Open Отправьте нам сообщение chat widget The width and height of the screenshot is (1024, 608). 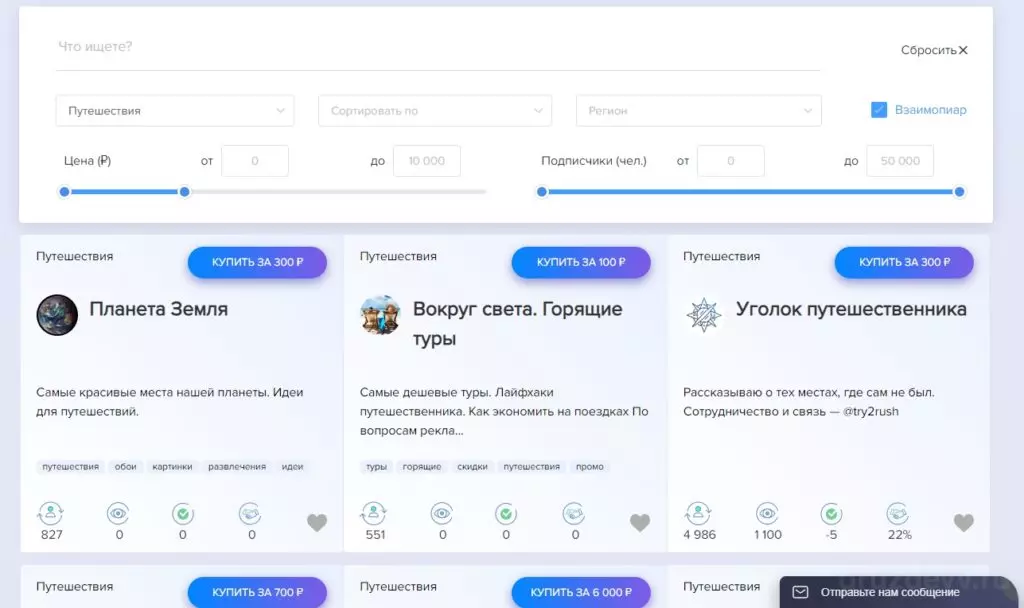pyautogui.click(x=900, y=592)
